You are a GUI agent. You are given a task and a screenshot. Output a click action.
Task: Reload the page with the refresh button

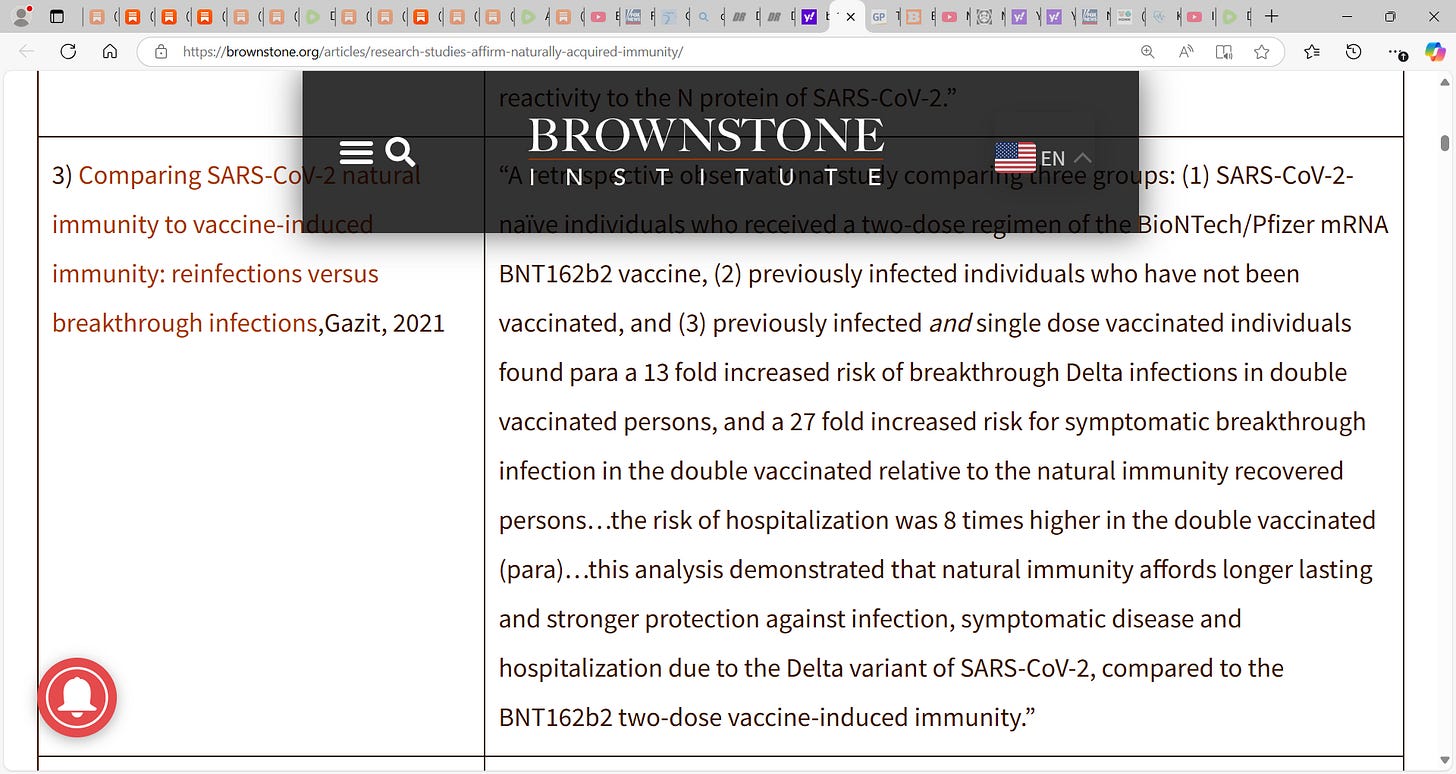point(68,52)
